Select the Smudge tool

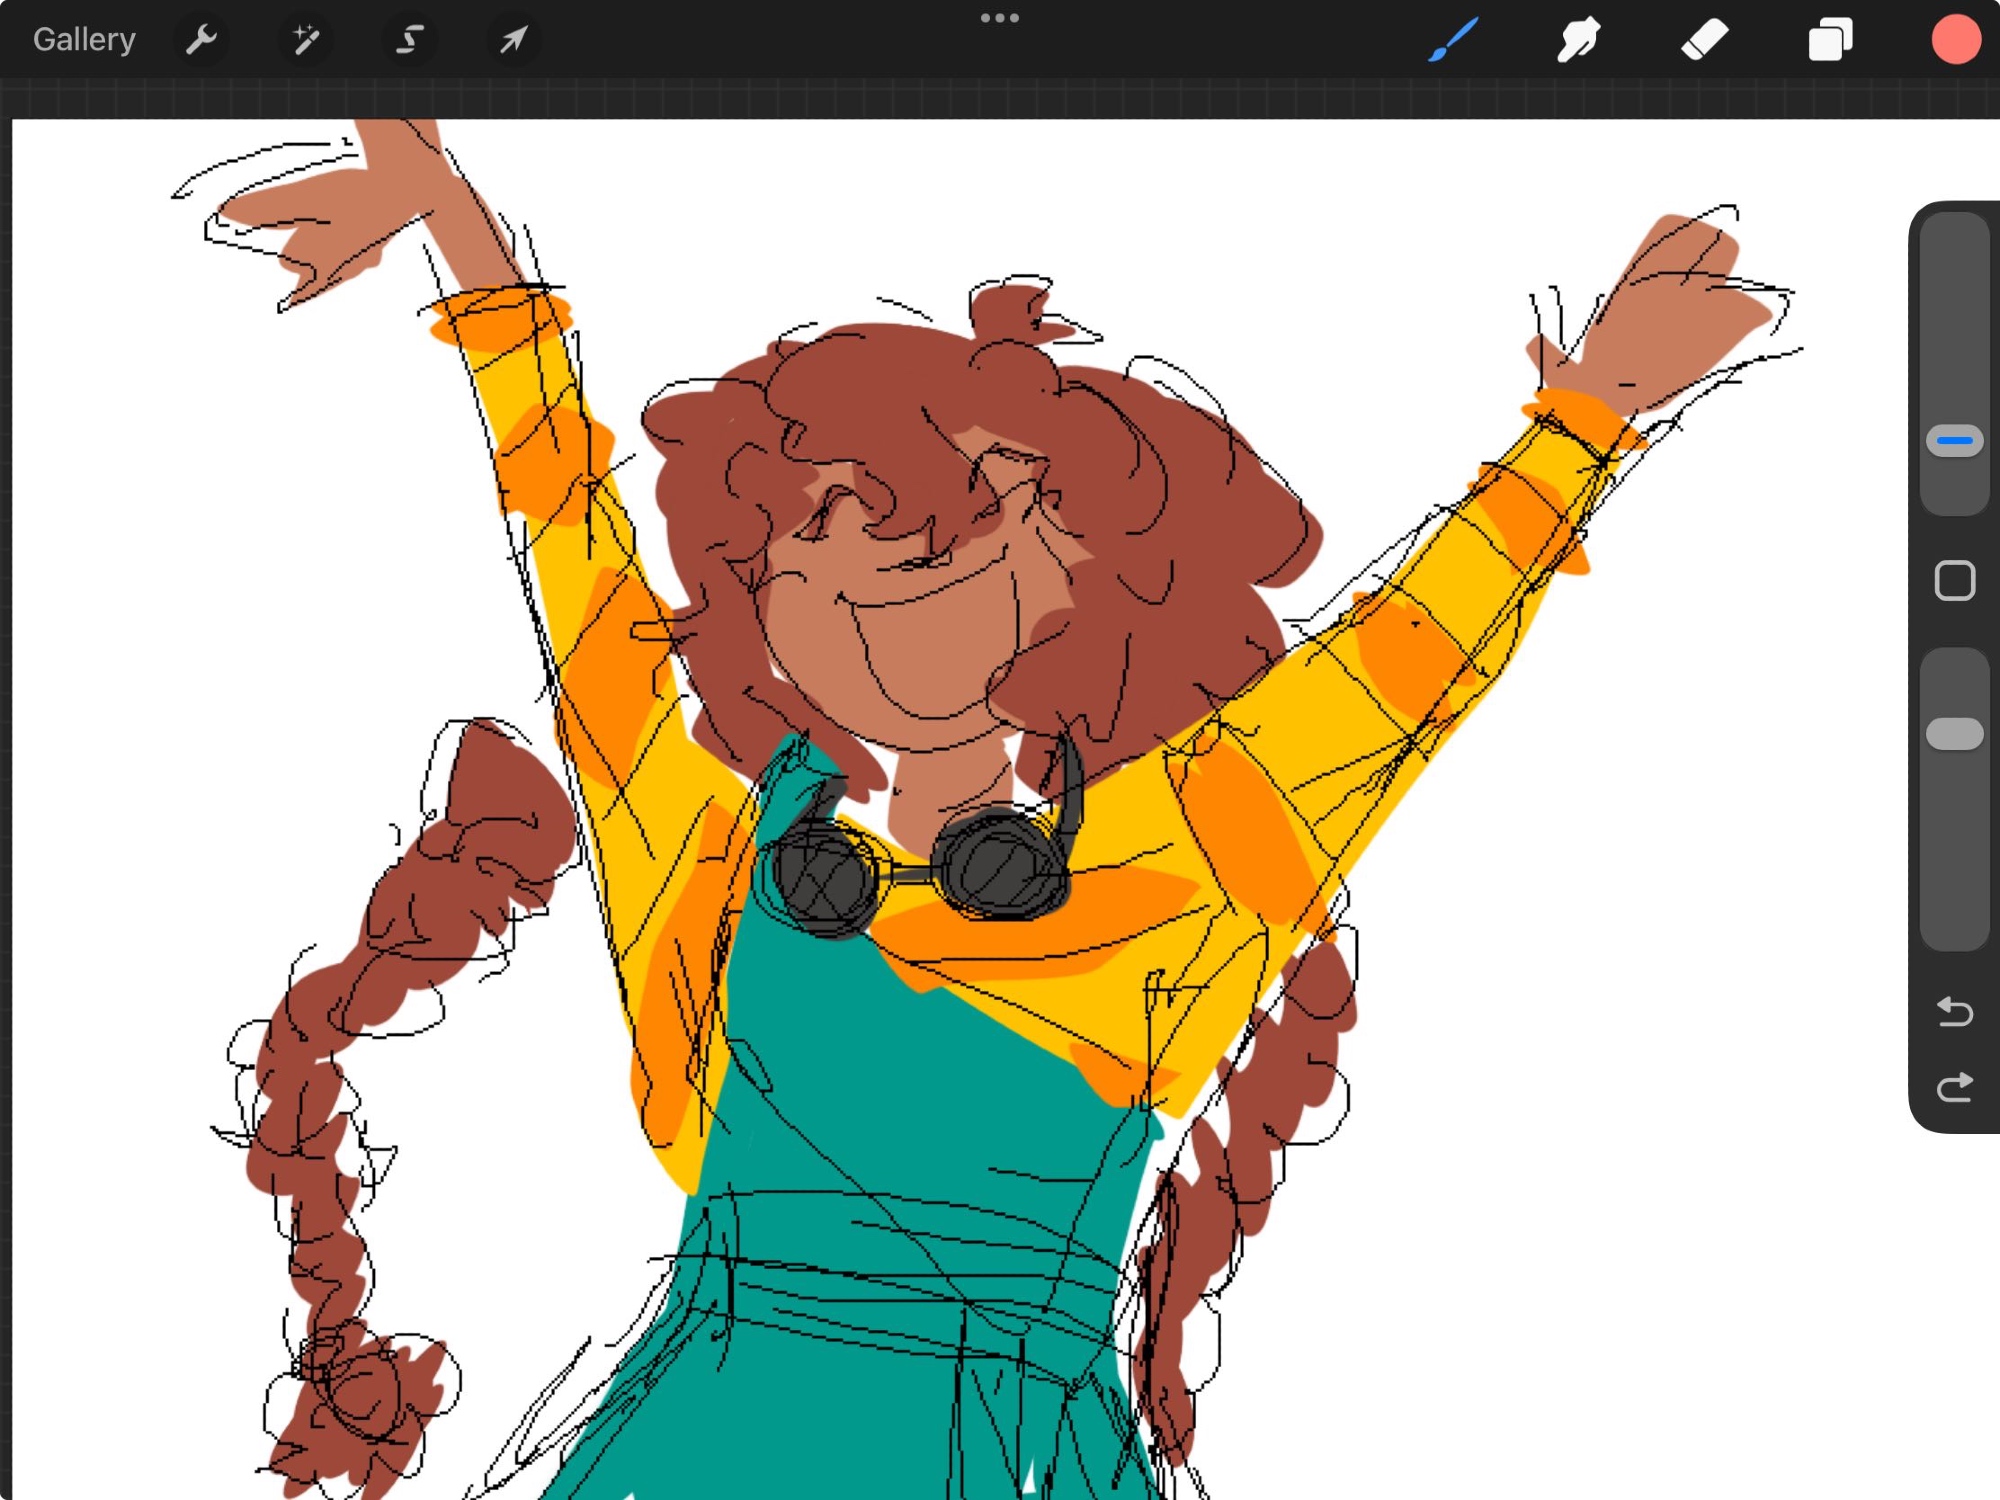pyautogui.click(x=1578, y=40)
